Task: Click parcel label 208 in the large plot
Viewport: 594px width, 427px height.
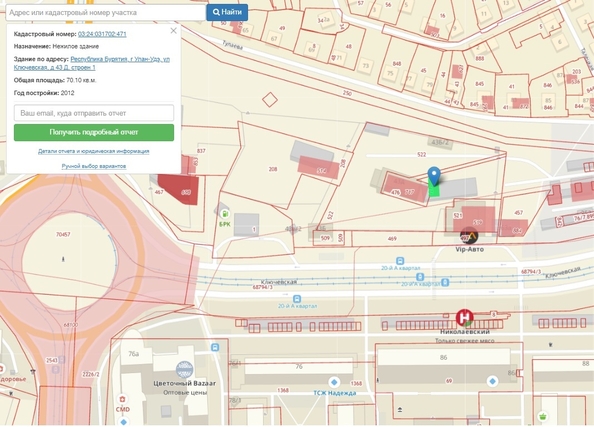Action: (x=273, y=169)
